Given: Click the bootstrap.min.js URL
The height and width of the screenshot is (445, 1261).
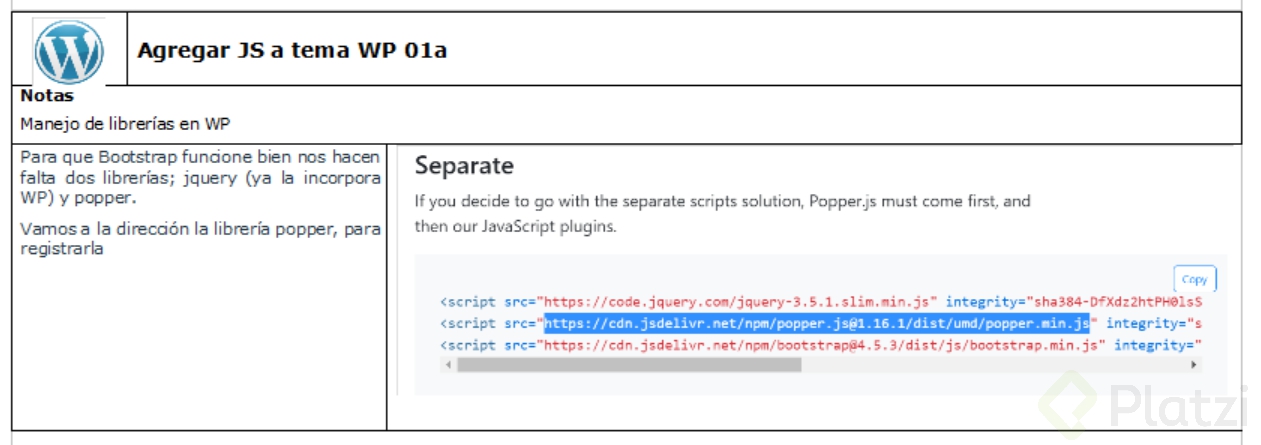Looking at the screenshot, I should click(x=820, y=345).
